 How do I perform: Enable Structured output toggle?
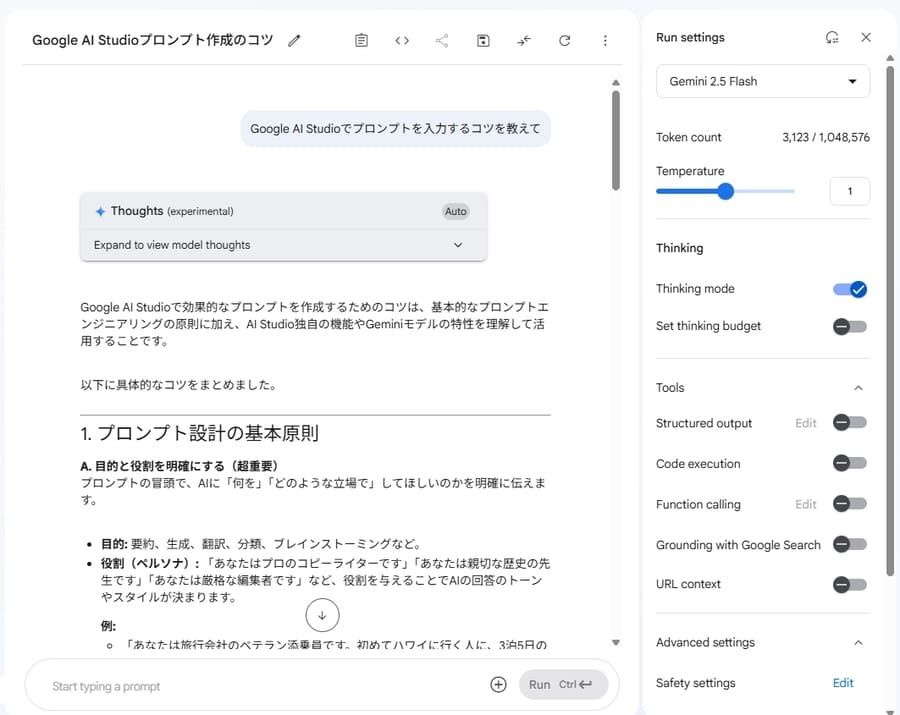coord(850,422)
